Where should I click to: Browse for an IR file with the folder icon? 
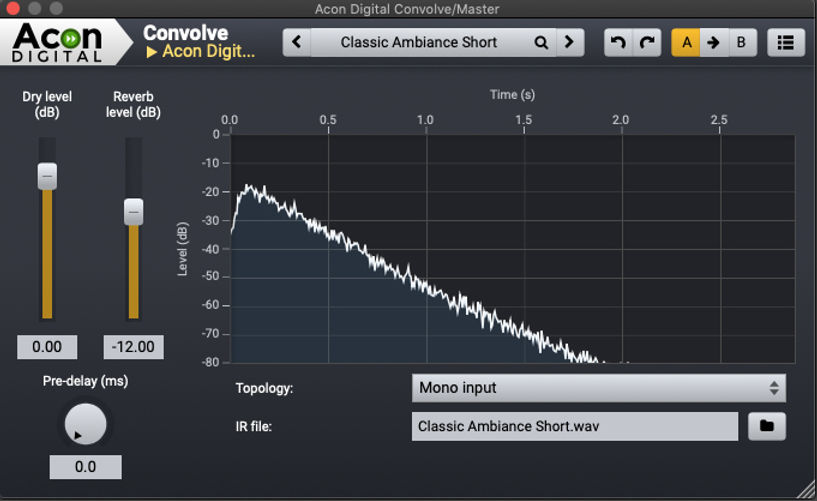tap(766, 426)
